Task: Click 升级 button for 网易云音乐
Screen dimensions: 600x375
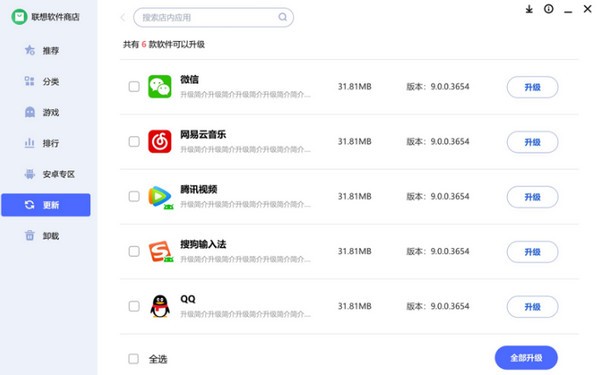Action: [x=532, y=142]
